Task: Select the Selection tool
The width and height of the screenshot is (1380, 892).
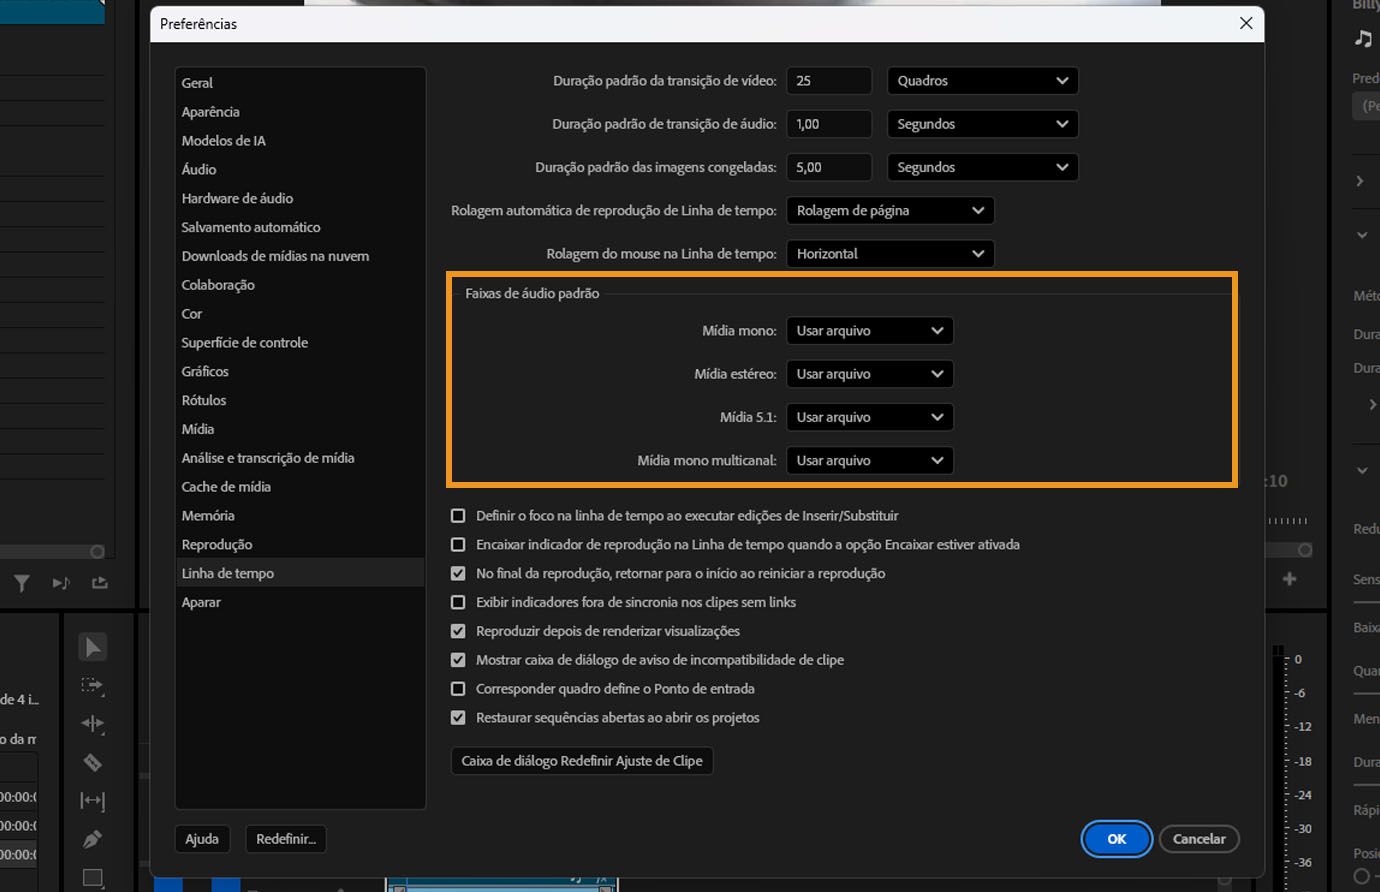Action: pos(92,646)
